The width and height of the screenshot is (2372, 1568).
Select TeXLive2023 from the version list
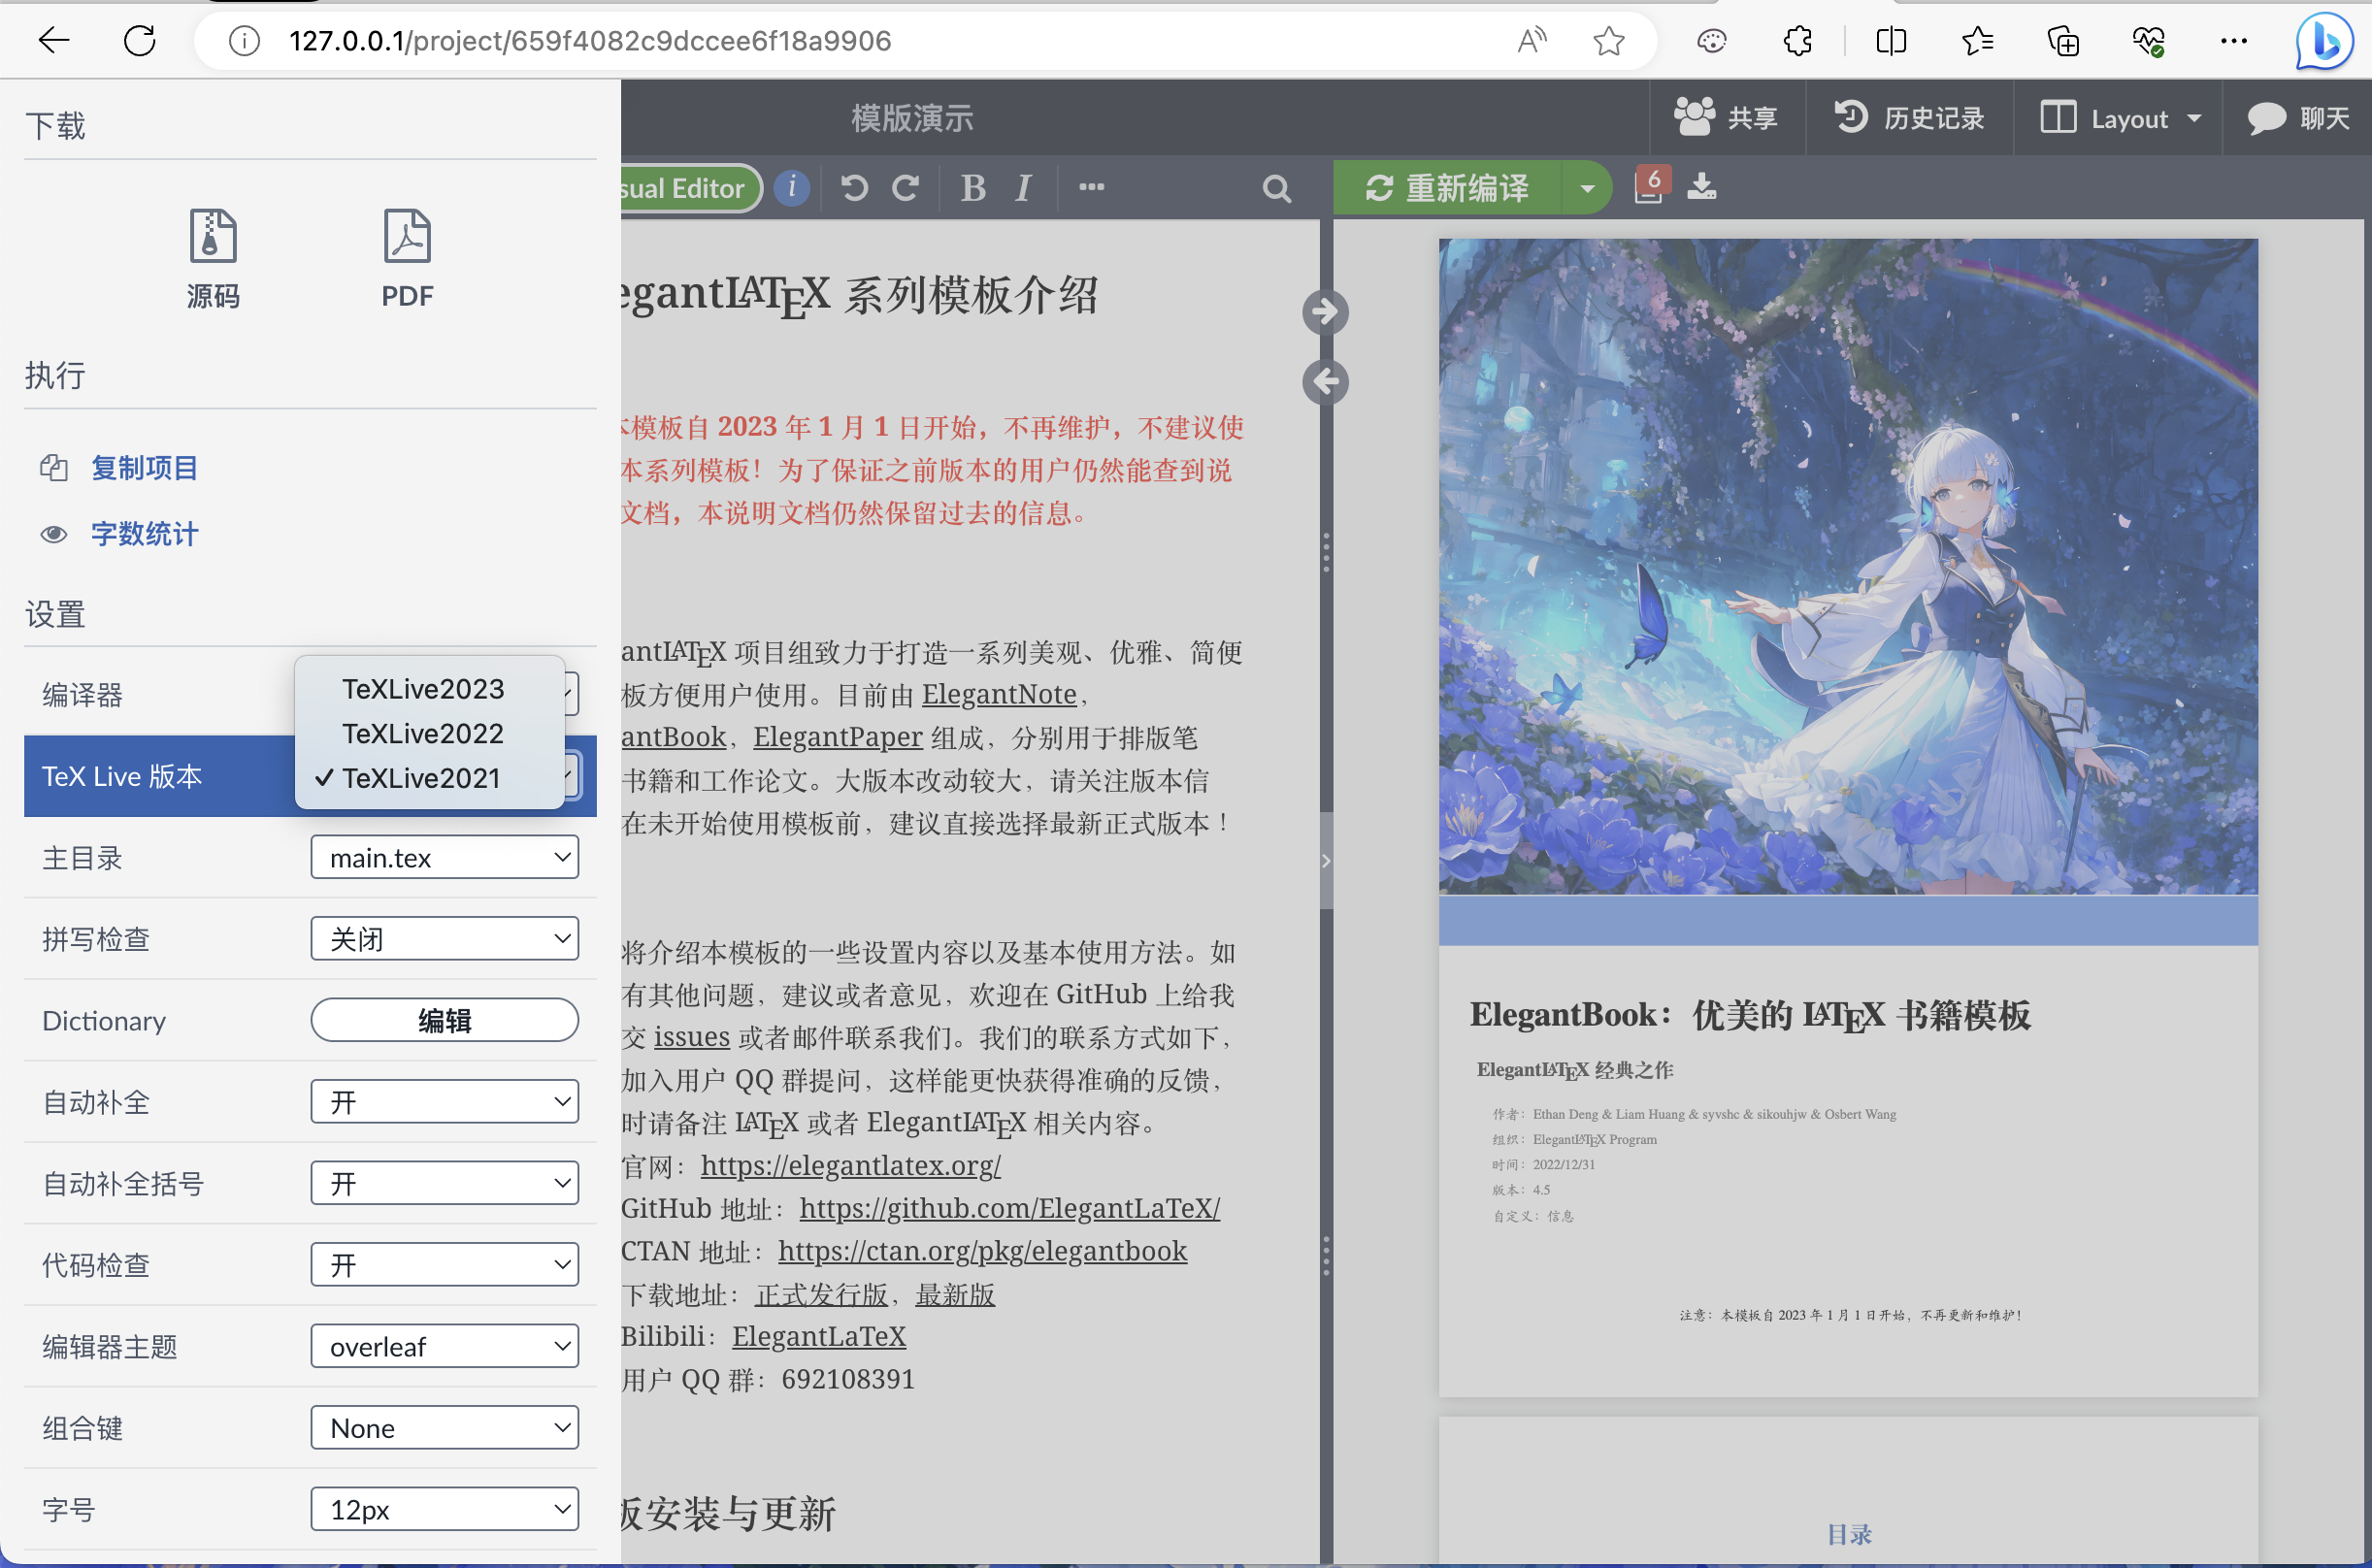[x=423, y=689]
